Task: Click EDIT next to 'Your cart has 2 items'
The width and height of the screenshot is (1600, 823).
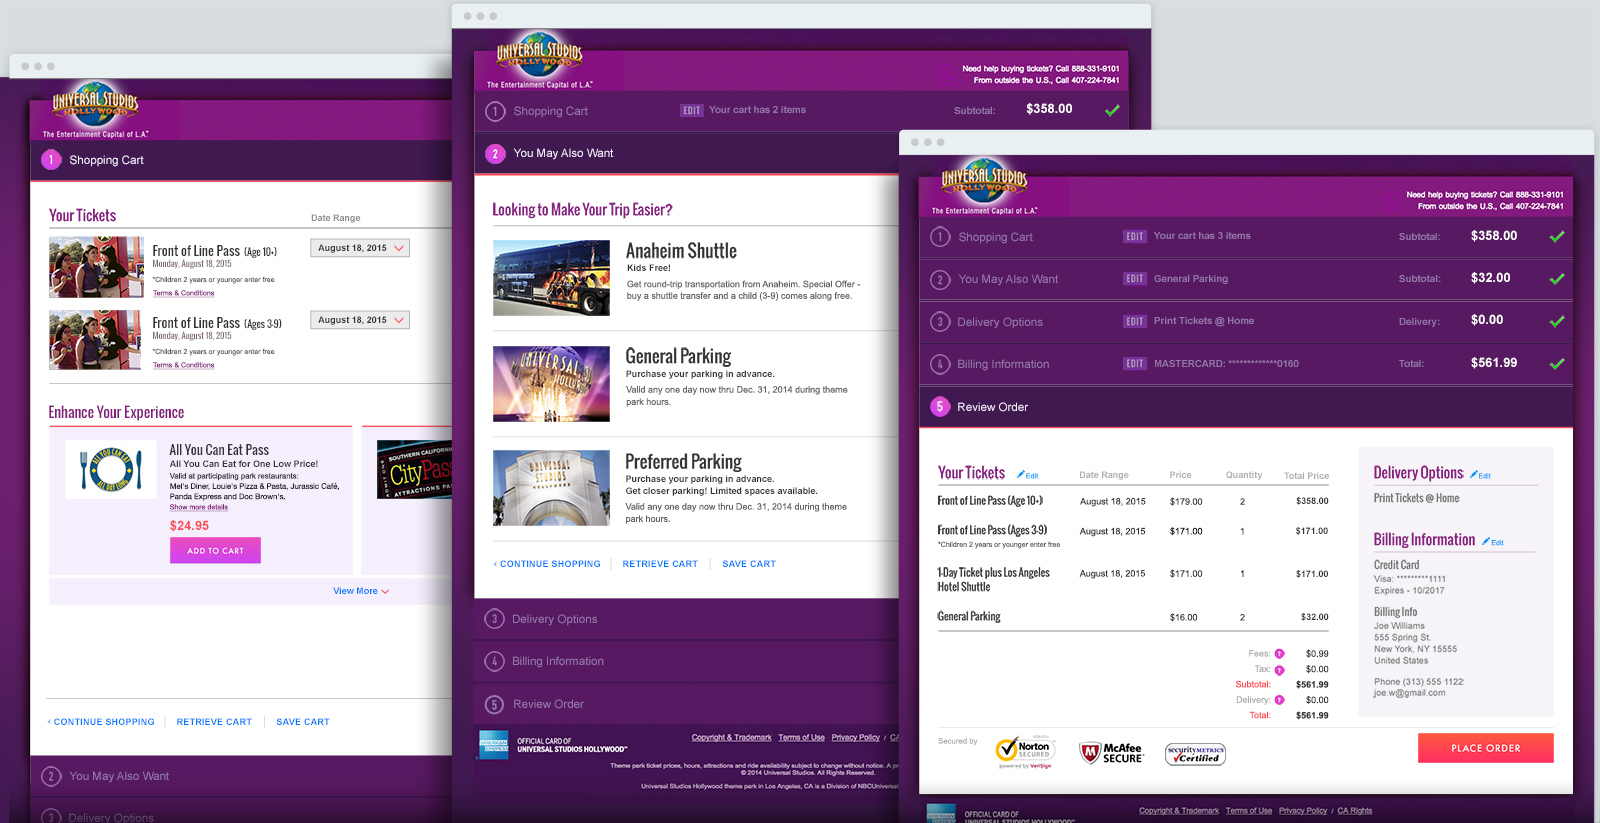Action: click(691, 111)
